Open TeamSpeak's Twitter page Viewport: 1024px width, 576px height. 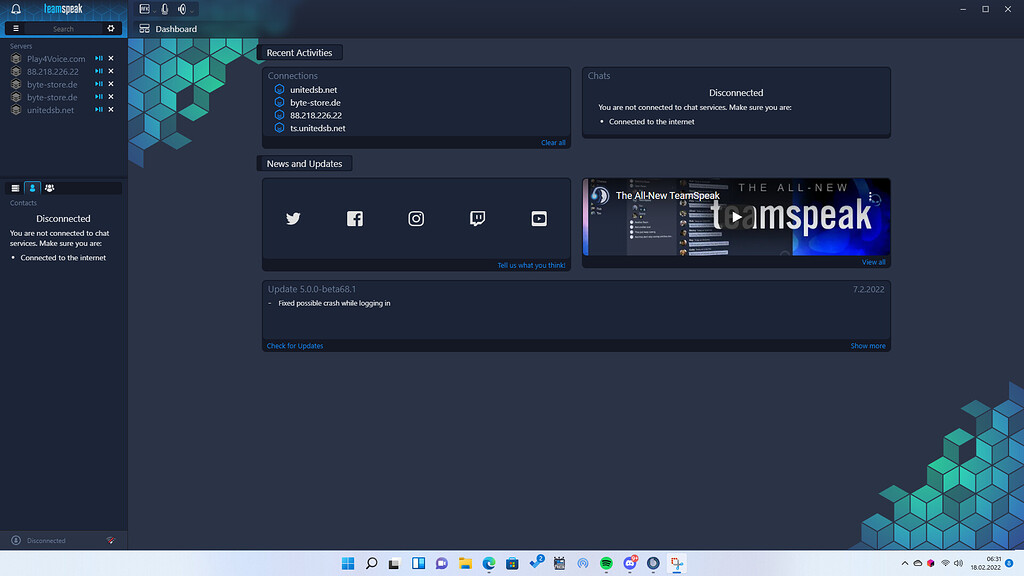(293, 218)
